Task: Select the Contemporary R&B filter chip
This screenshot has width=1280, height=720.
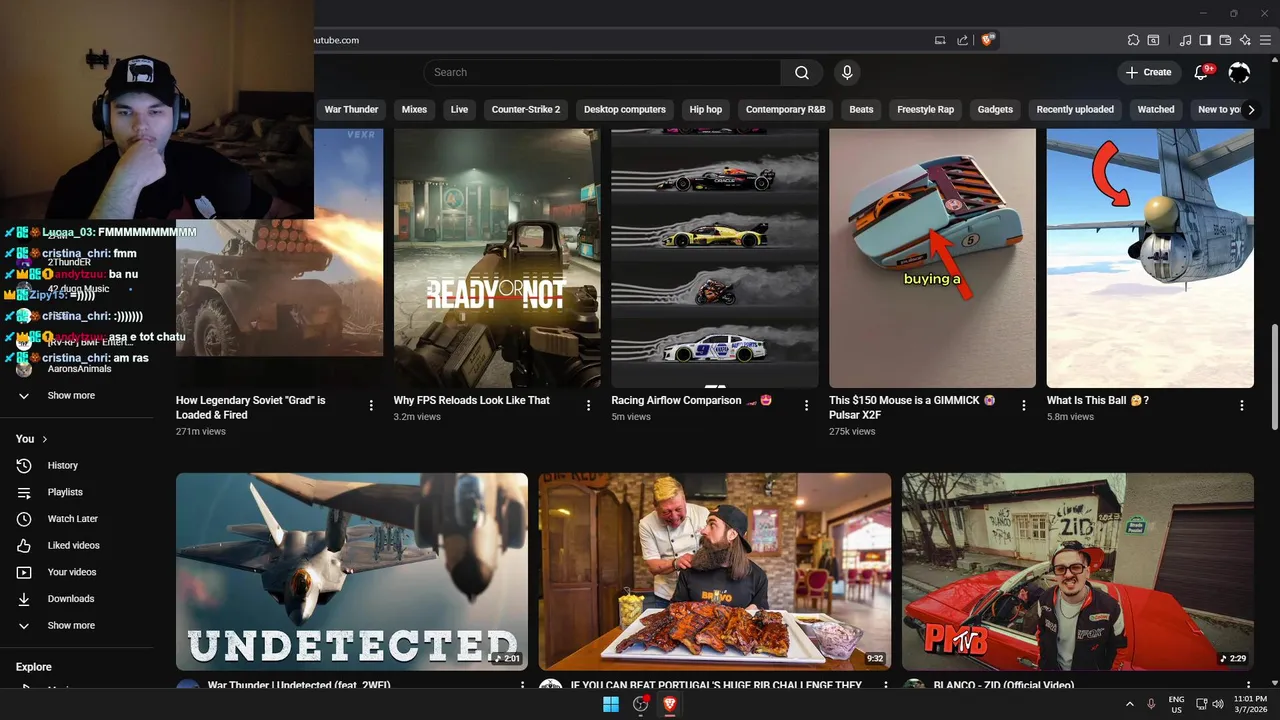Action: pos(786,110)
